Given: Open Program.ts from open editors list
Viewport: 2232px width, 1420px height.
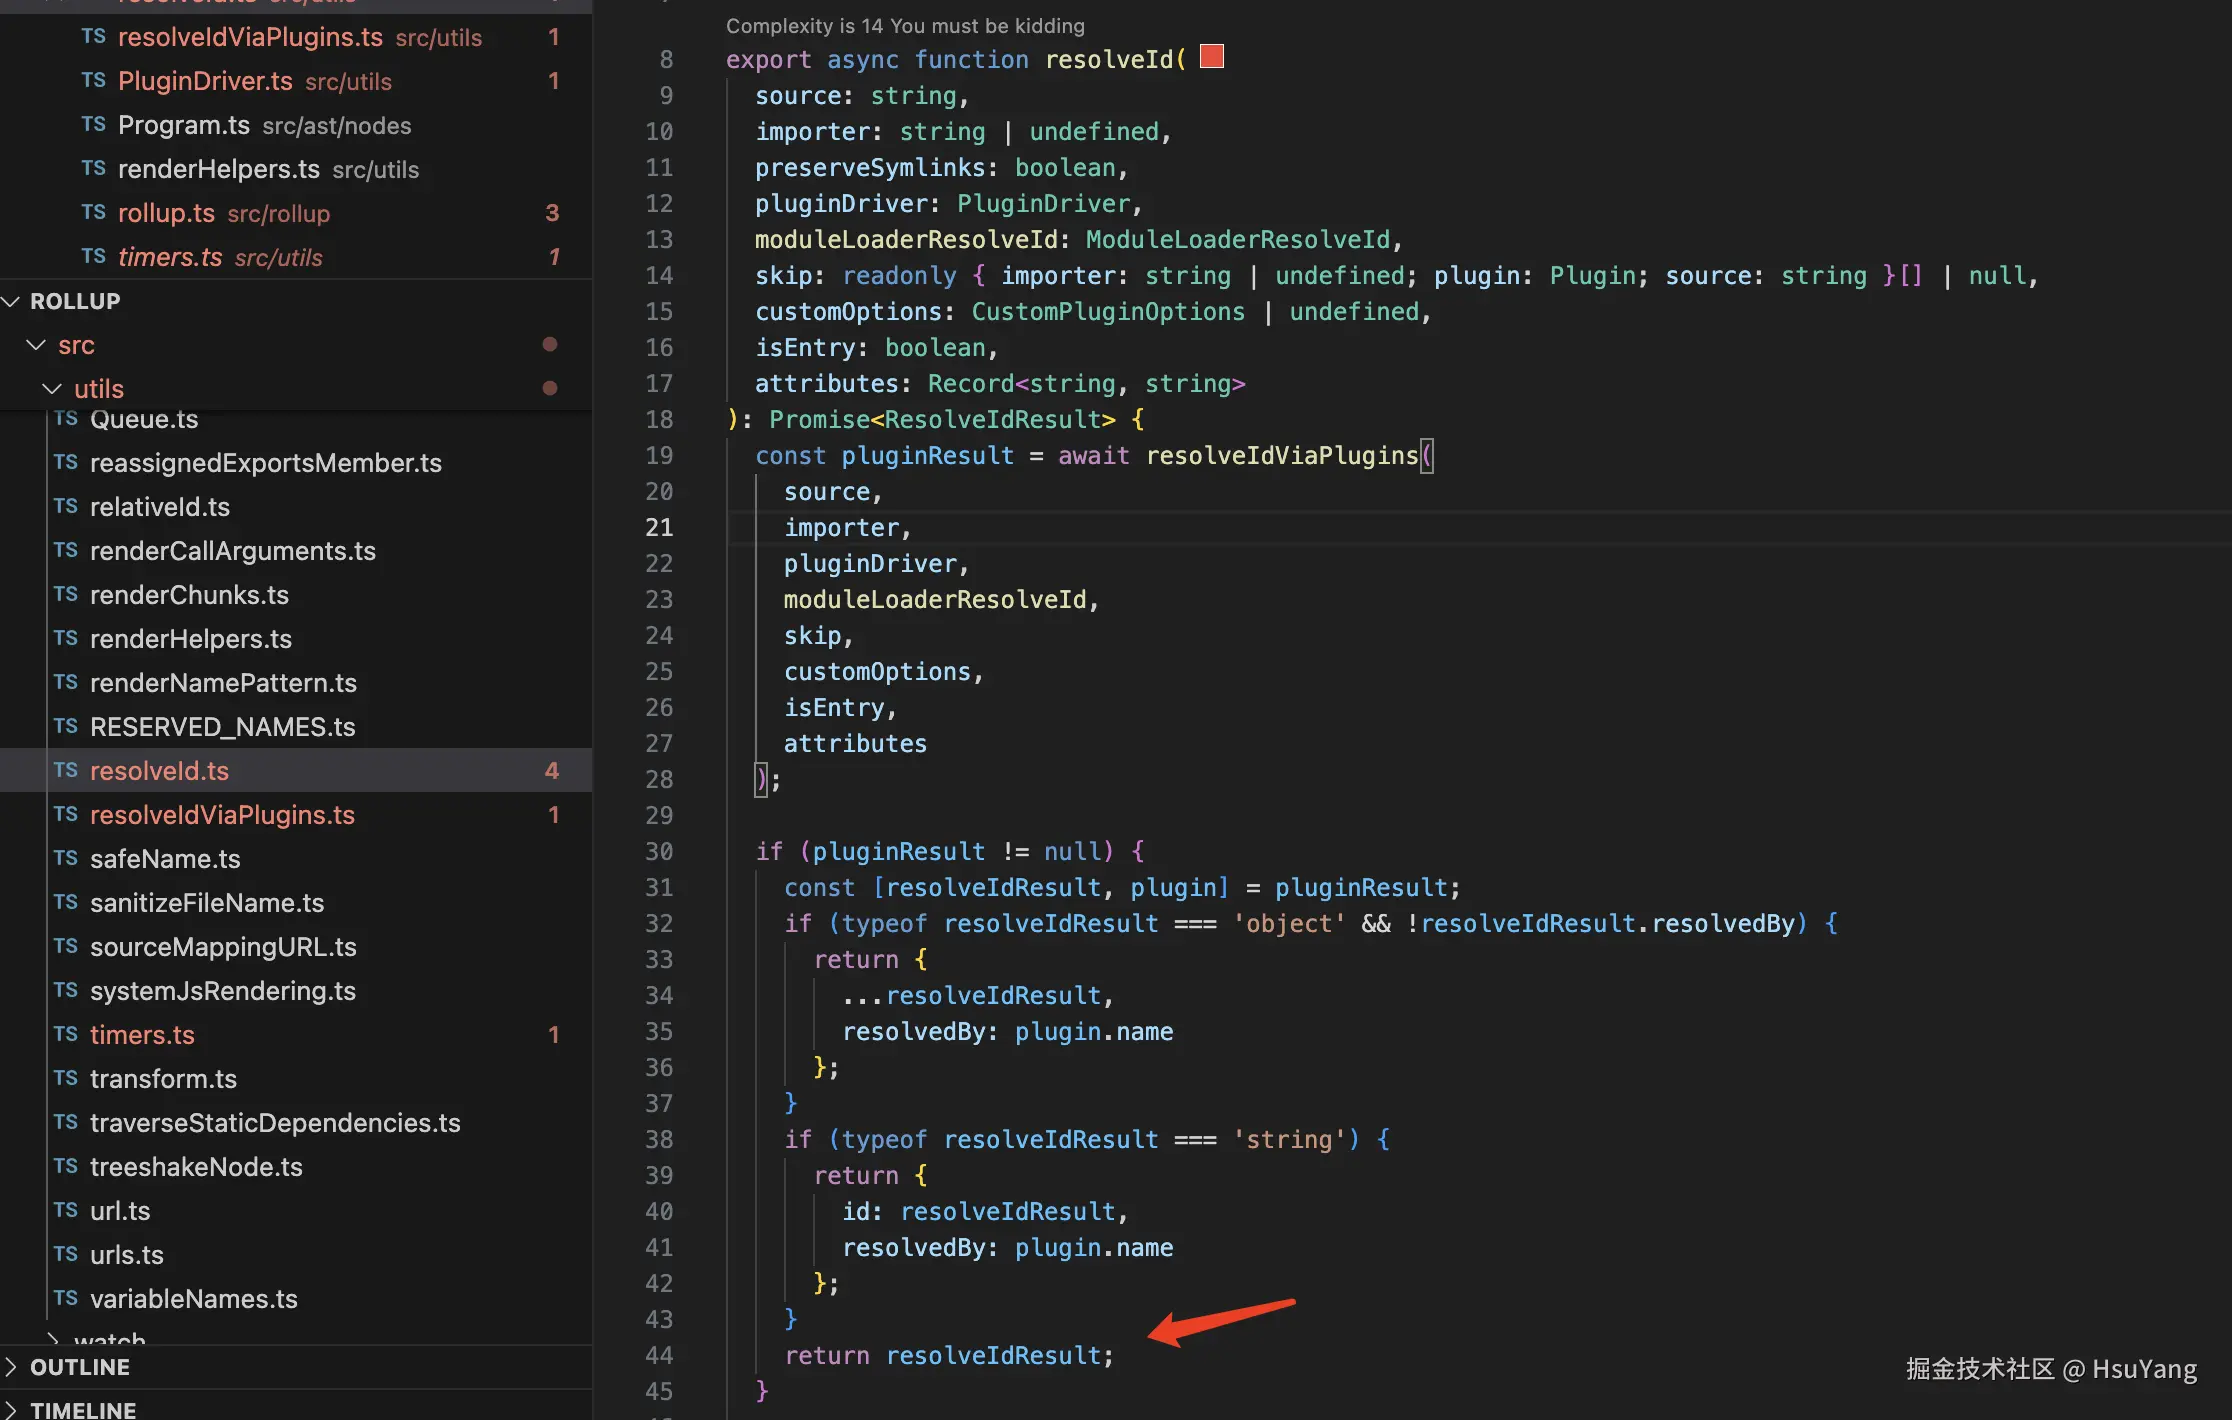Looking at the screenshot, I should [184, 125].
